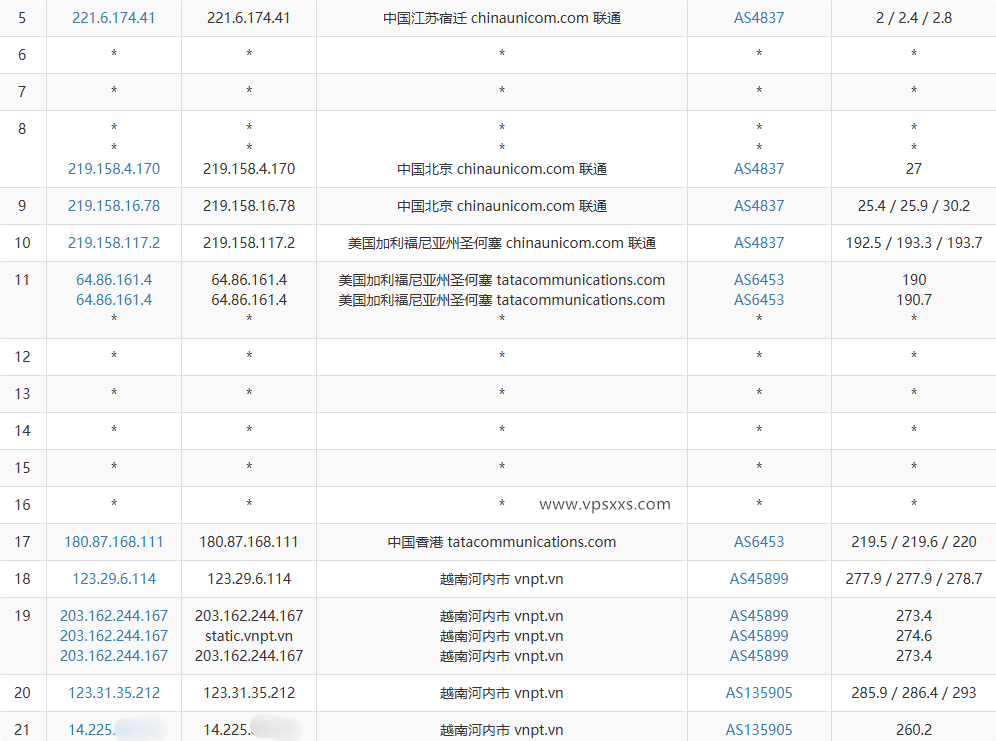Select the last 203.162.244.167 link

click(113, 656)
